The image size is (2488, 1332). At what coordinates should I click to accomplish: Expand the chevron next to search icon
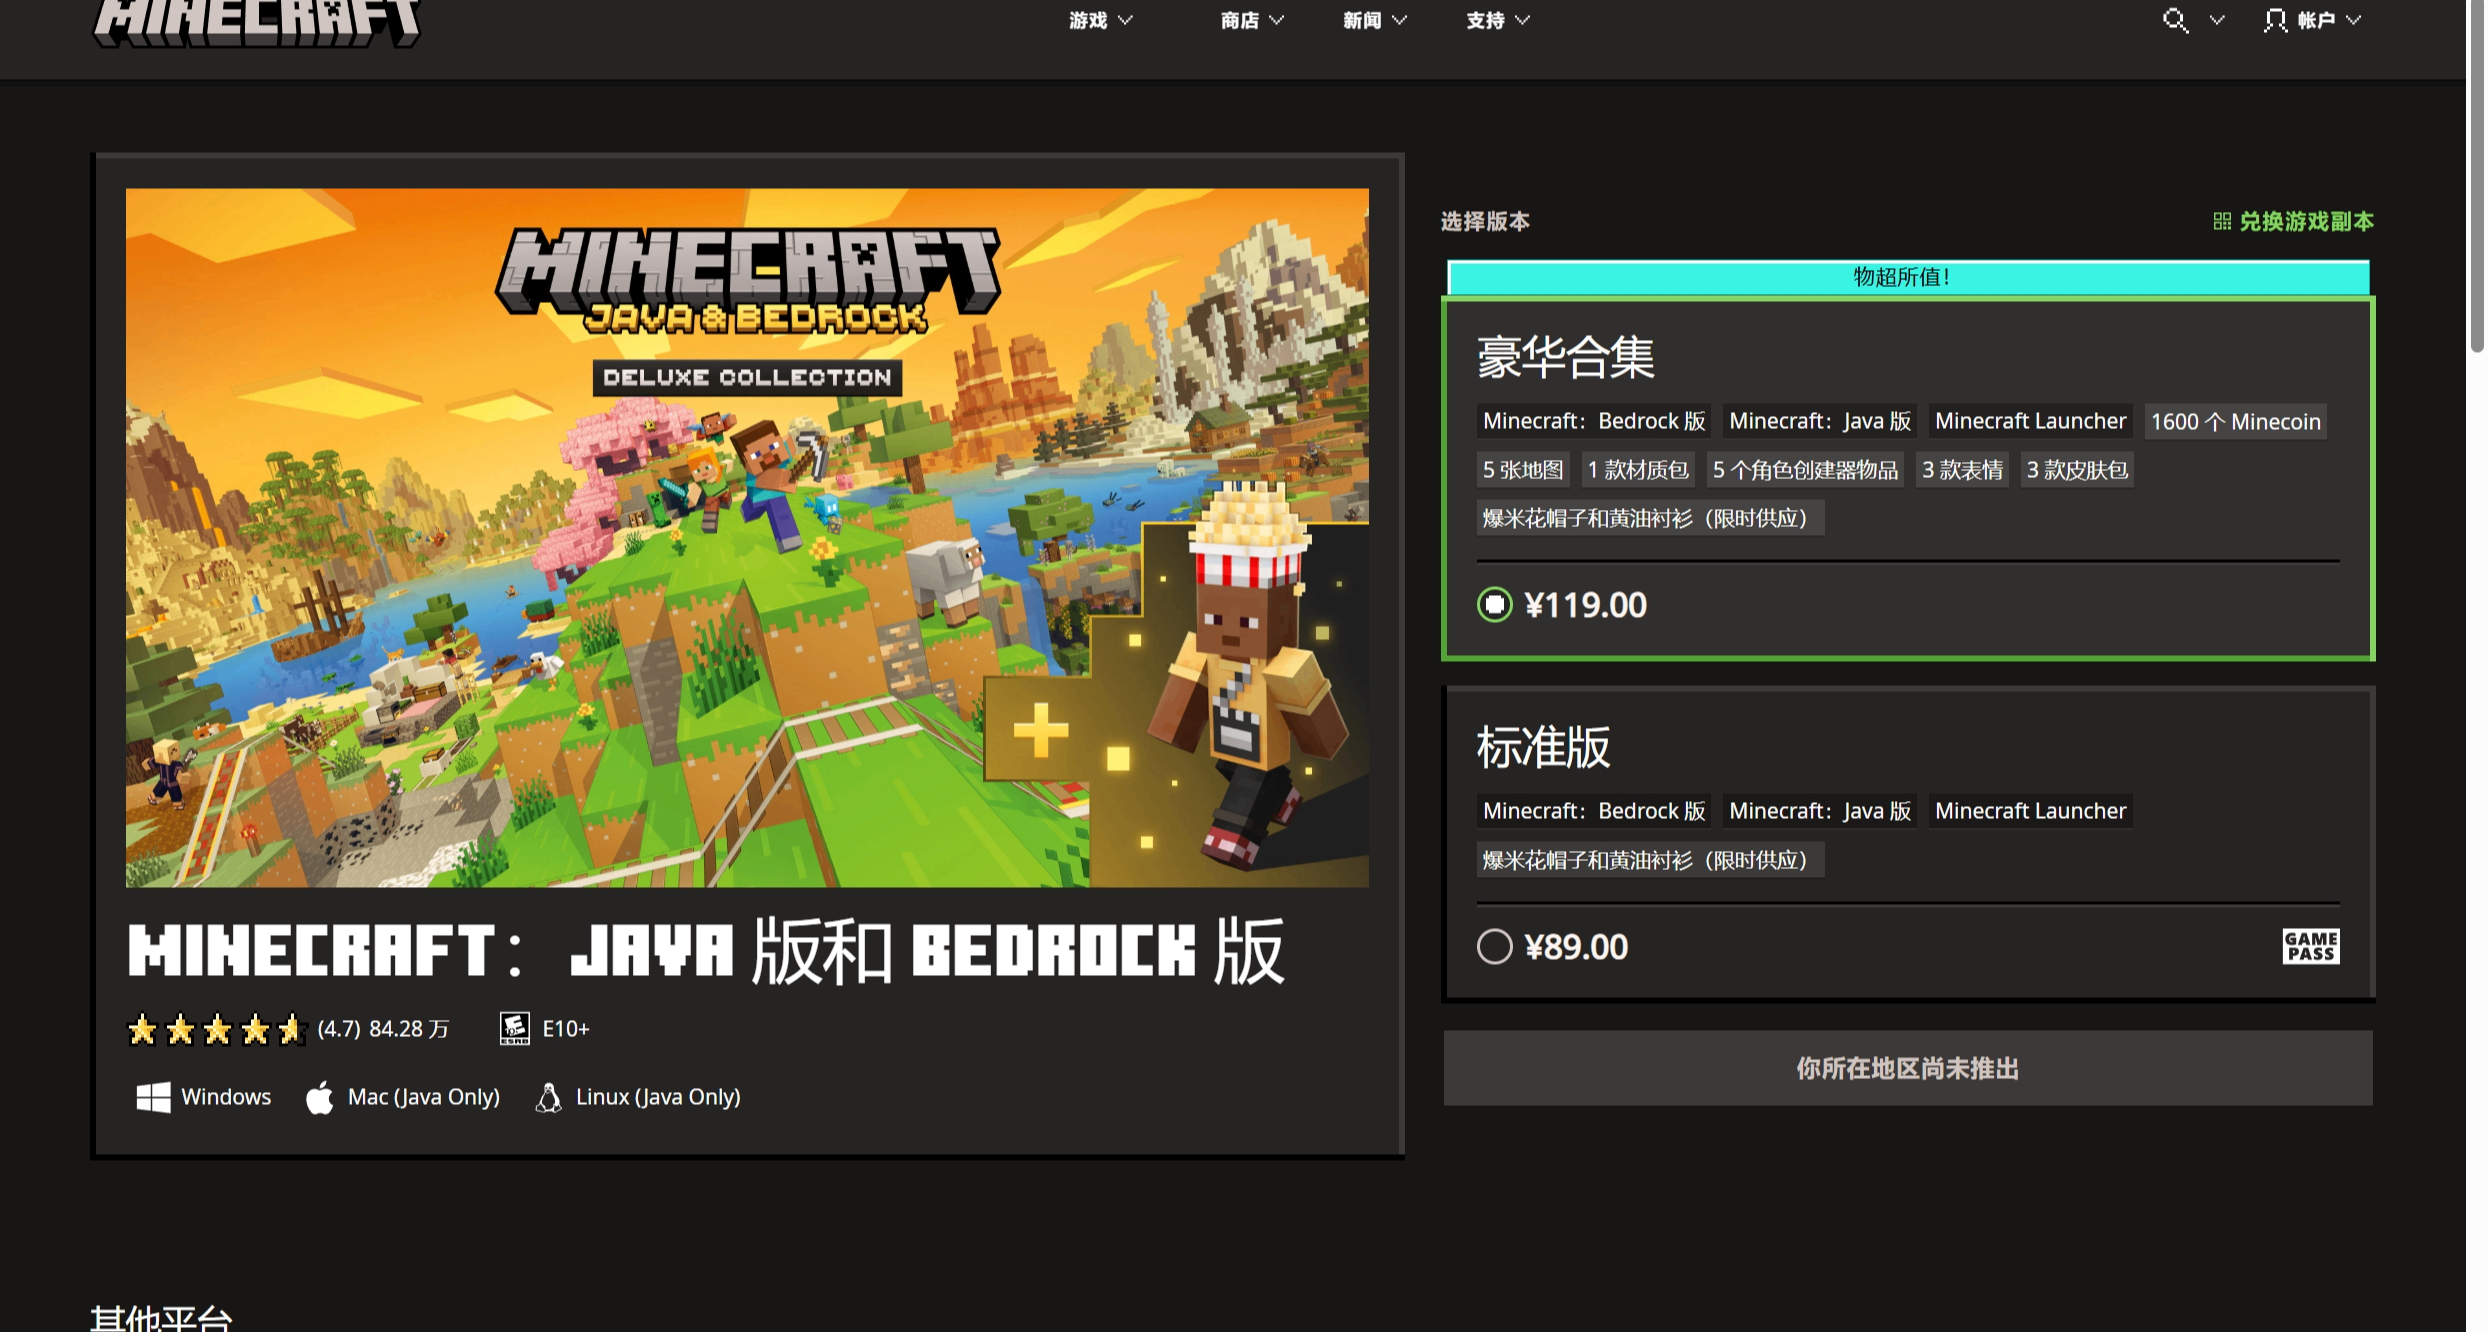[2217, 20]
